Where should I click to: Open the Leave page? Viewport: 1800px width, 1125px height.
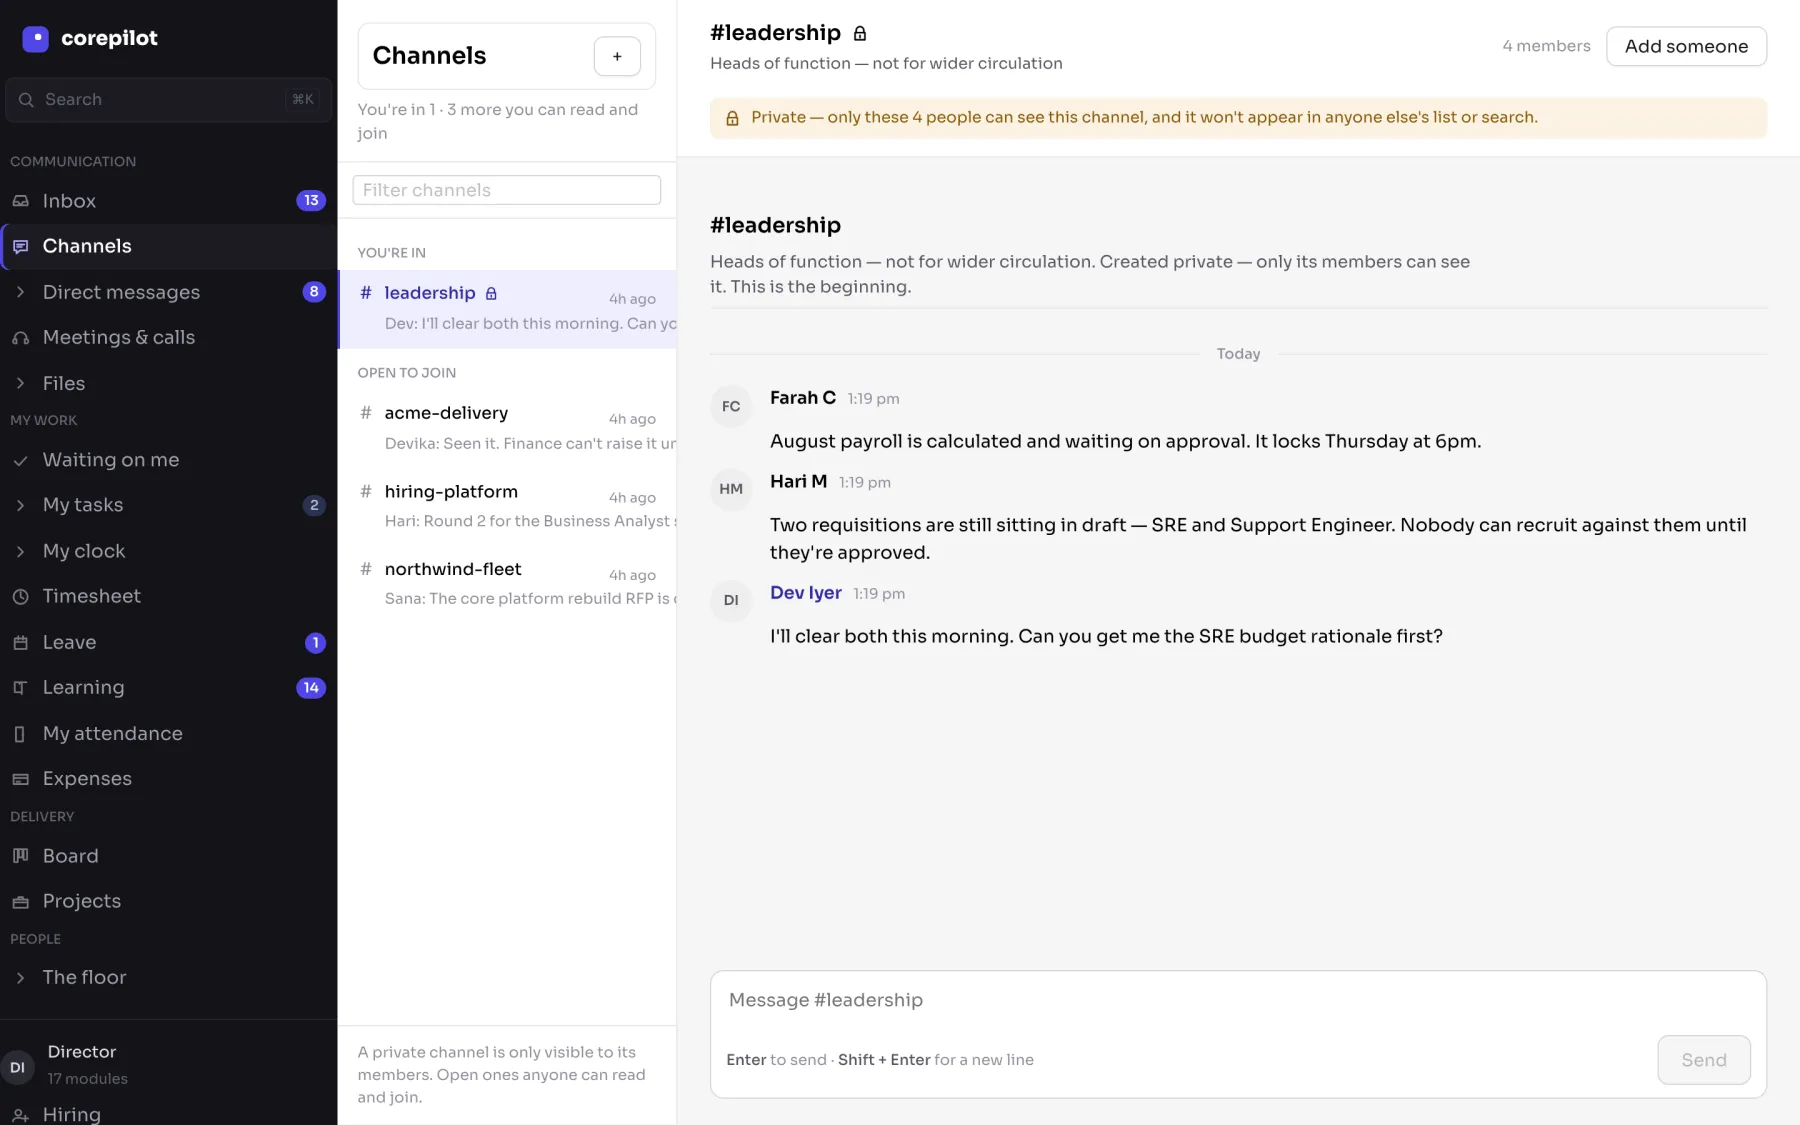[168, 643]
